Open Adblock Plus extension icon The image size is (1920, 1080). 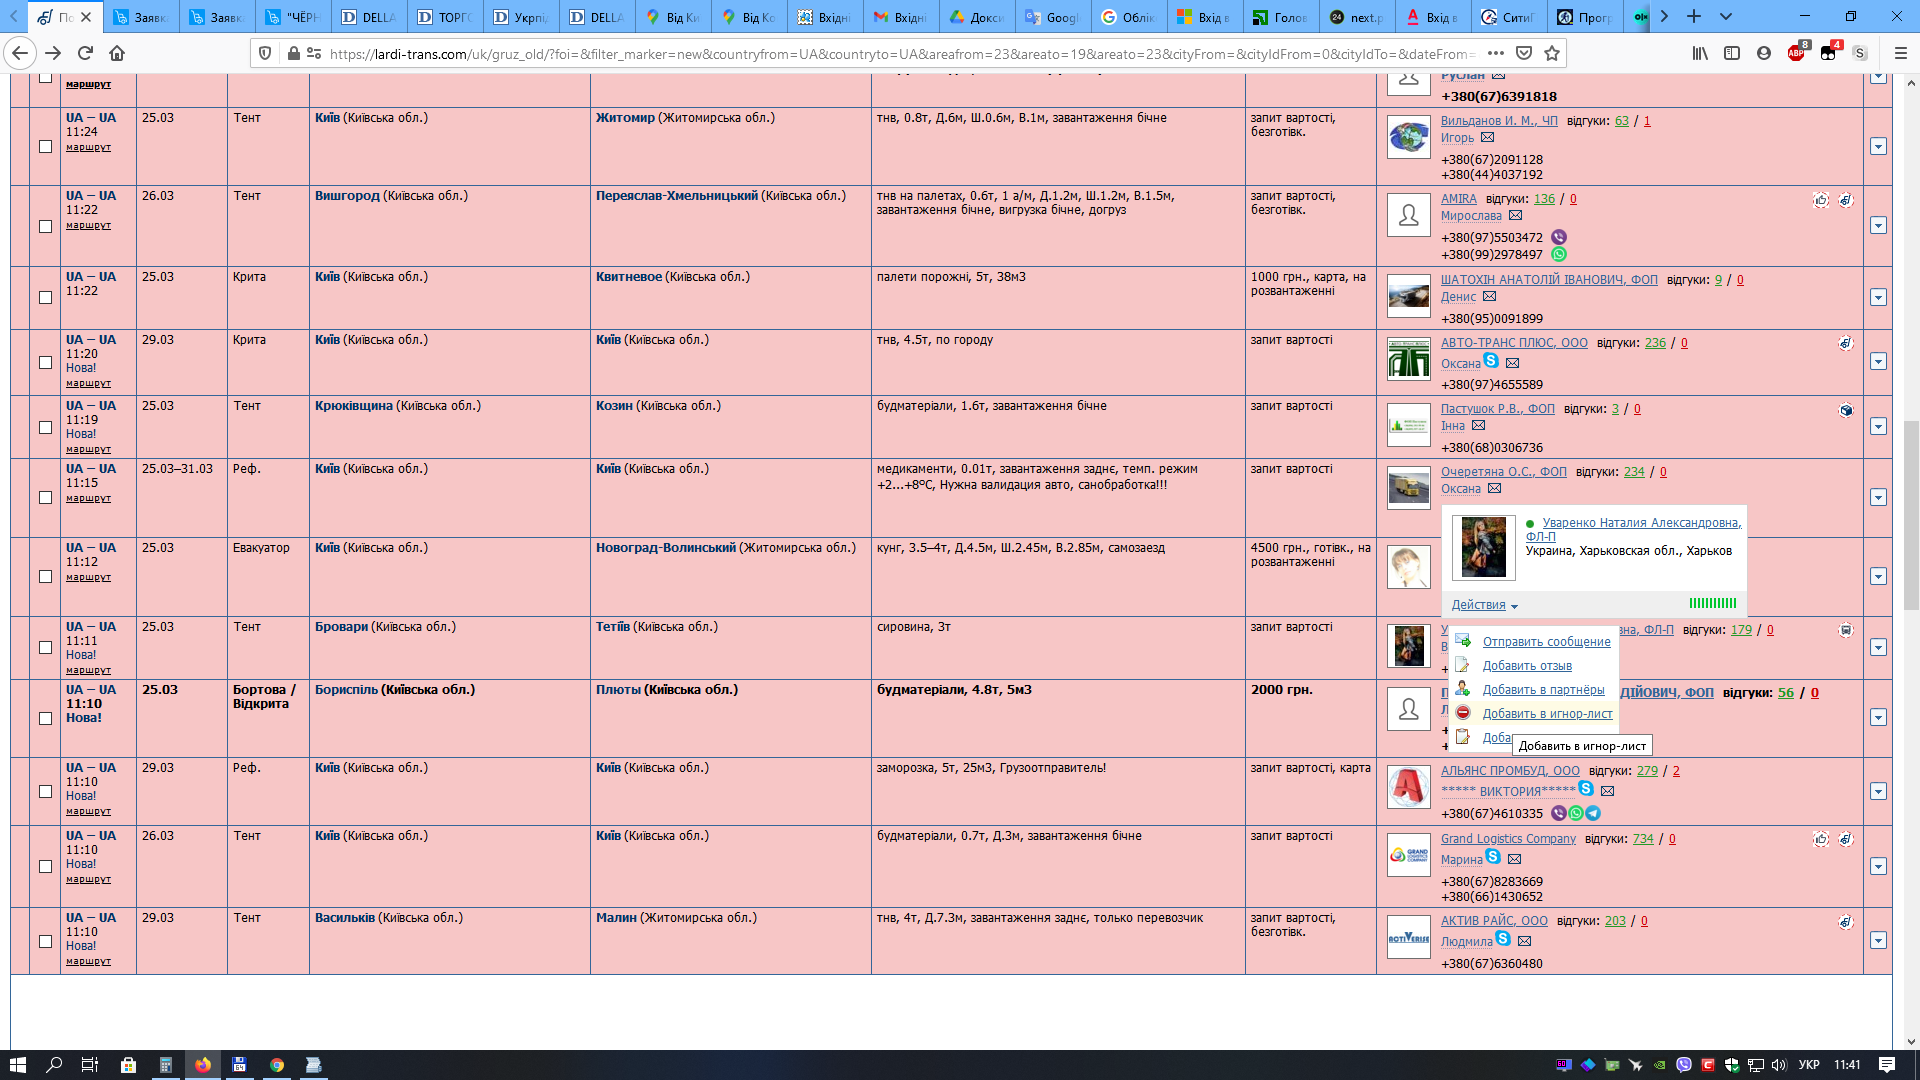pyautogui.click(x=1796, y=53)
